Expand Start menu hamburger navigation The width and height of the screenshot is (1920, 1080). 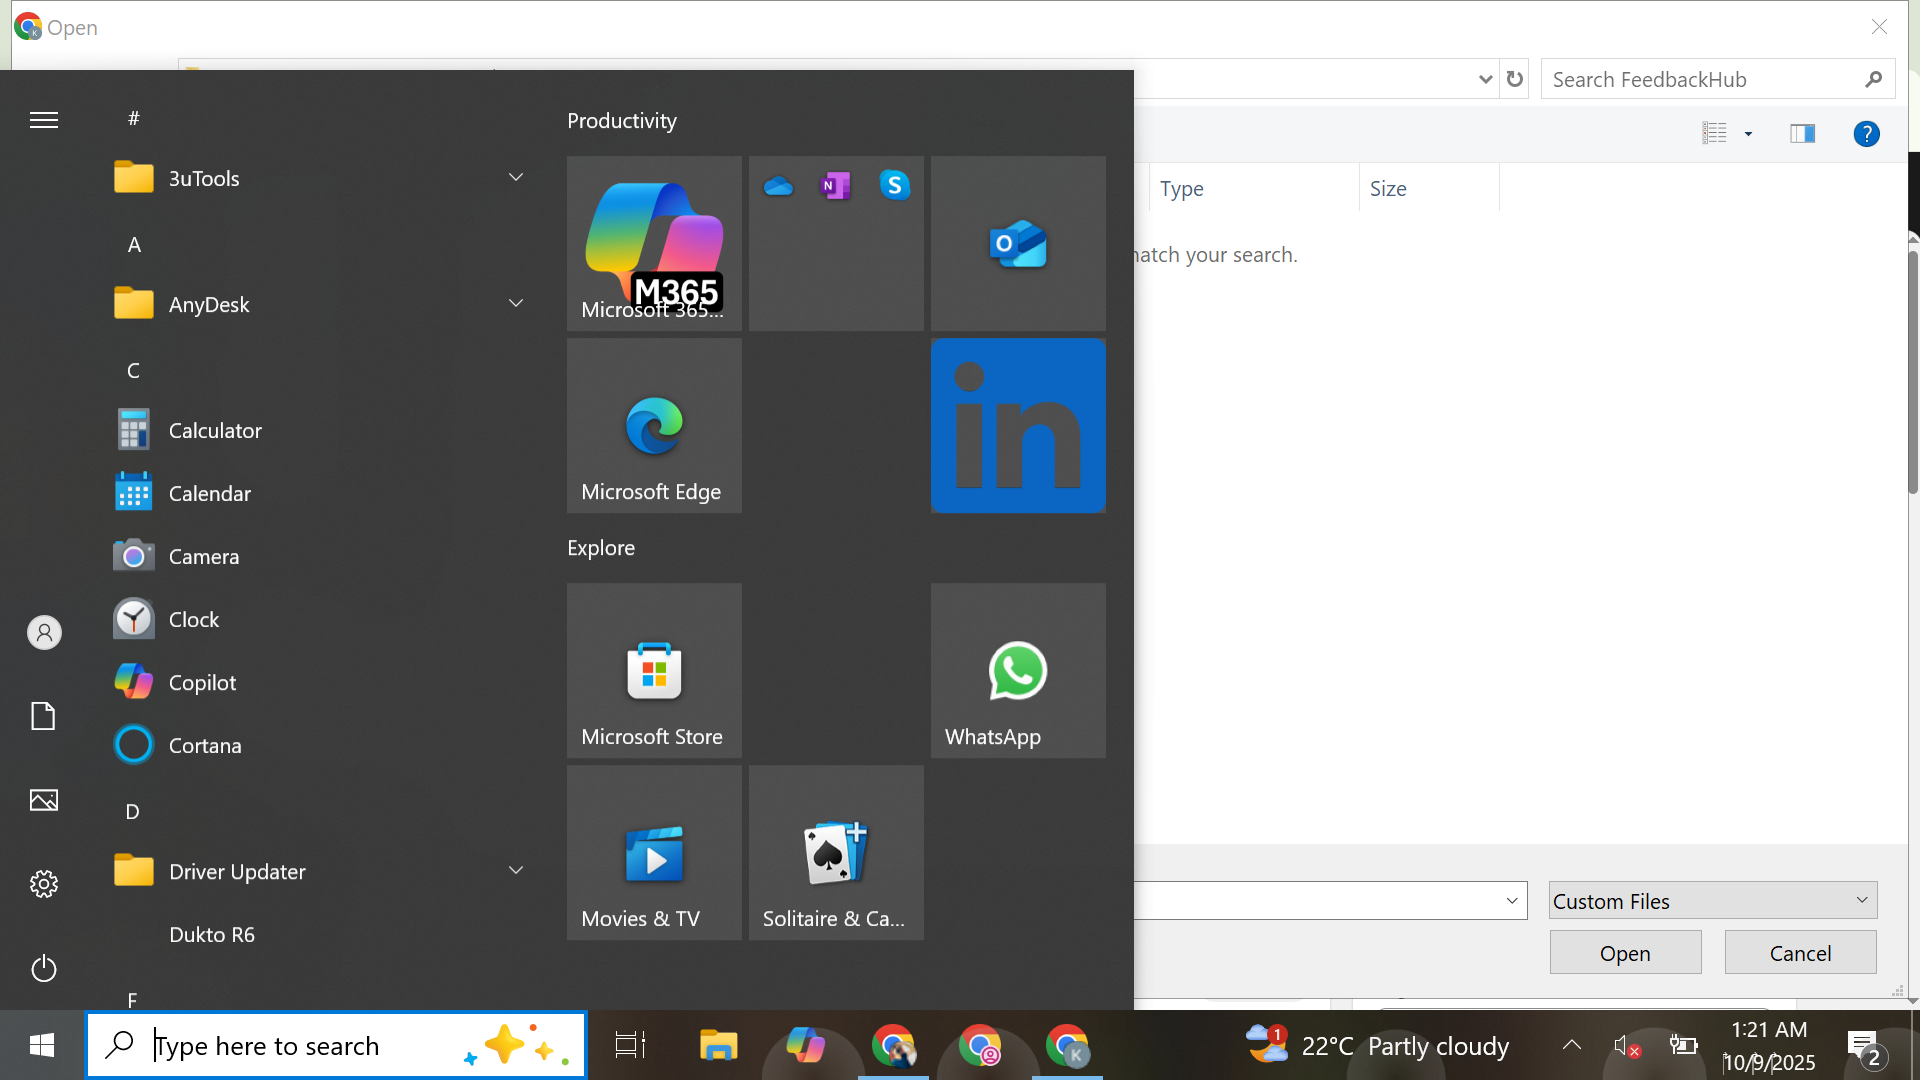[x=44, y=120]
